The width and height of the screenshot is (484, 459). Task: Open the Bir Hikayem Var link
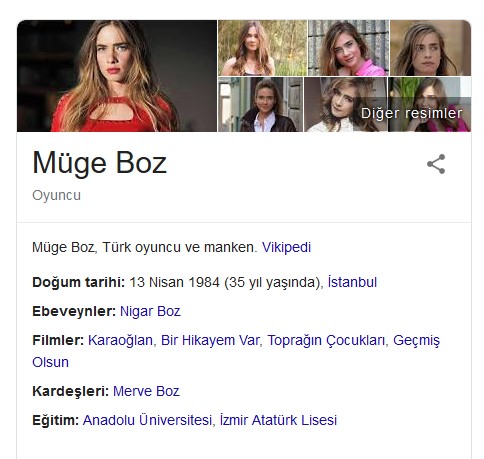click(x=210, y=340)
